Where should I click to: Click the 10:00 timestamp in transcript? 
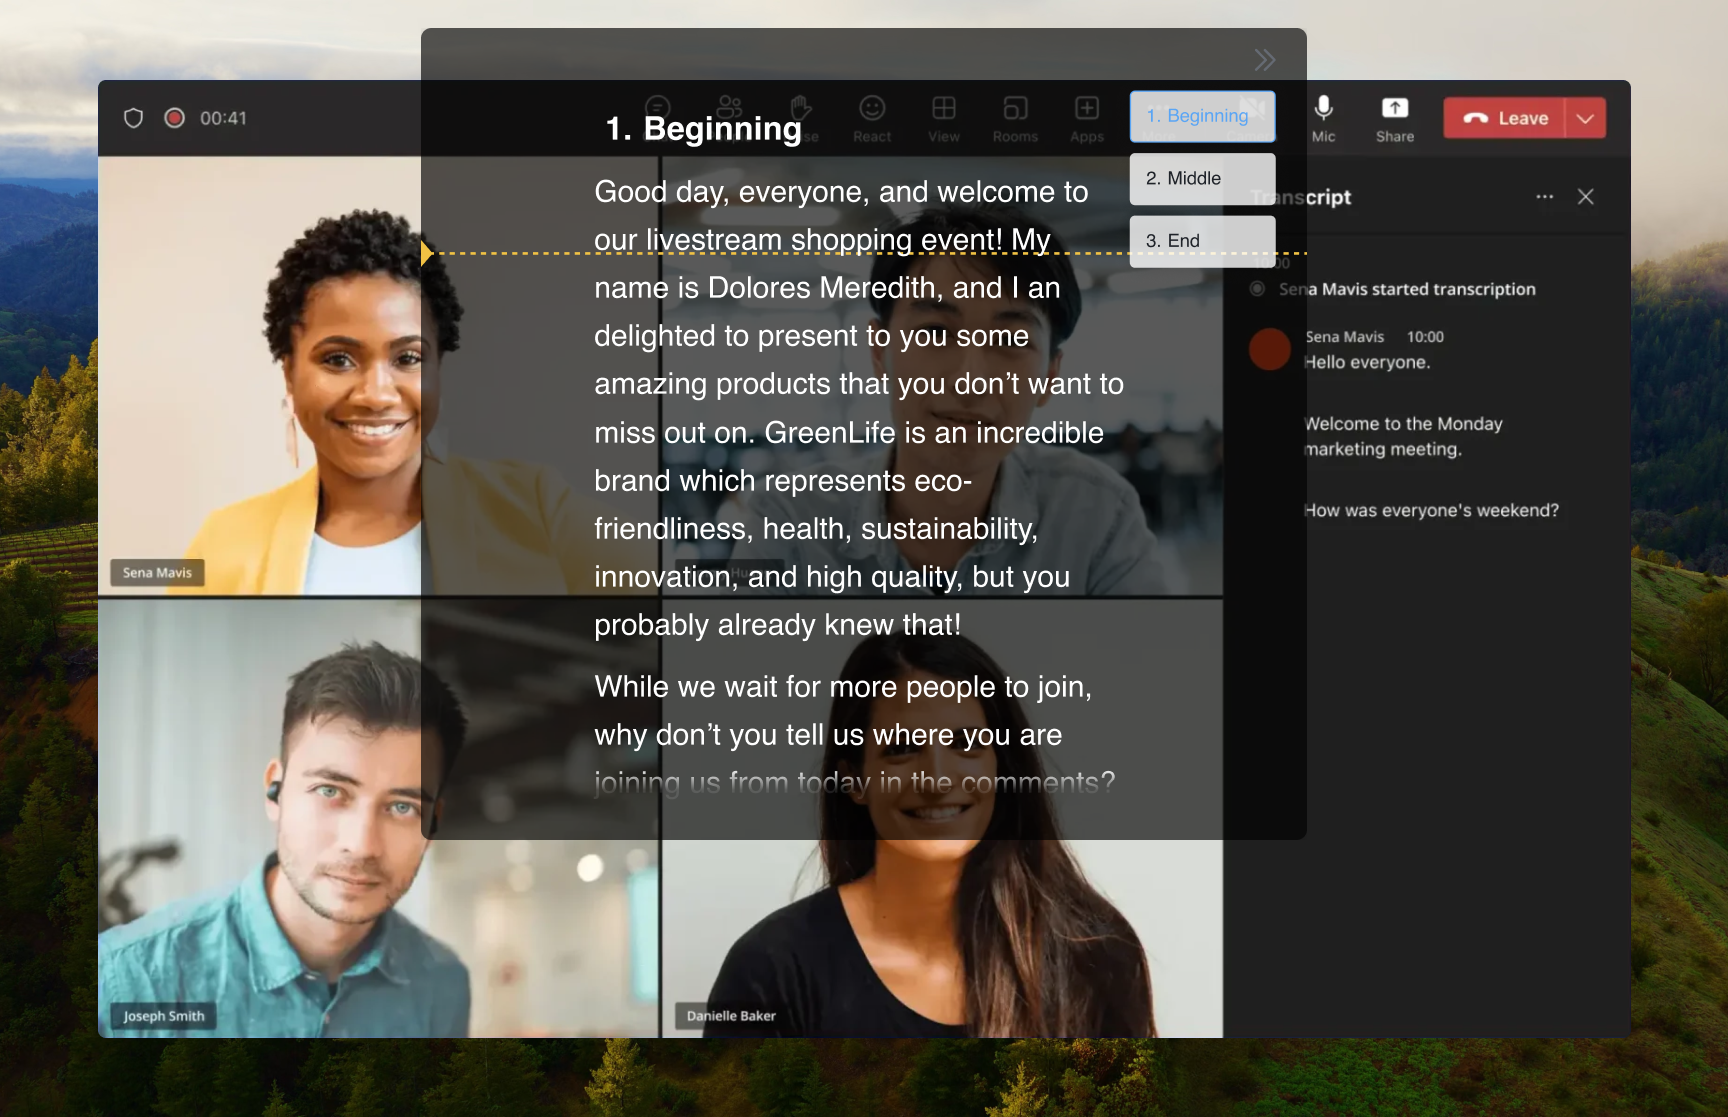(x=1425, y=337)
